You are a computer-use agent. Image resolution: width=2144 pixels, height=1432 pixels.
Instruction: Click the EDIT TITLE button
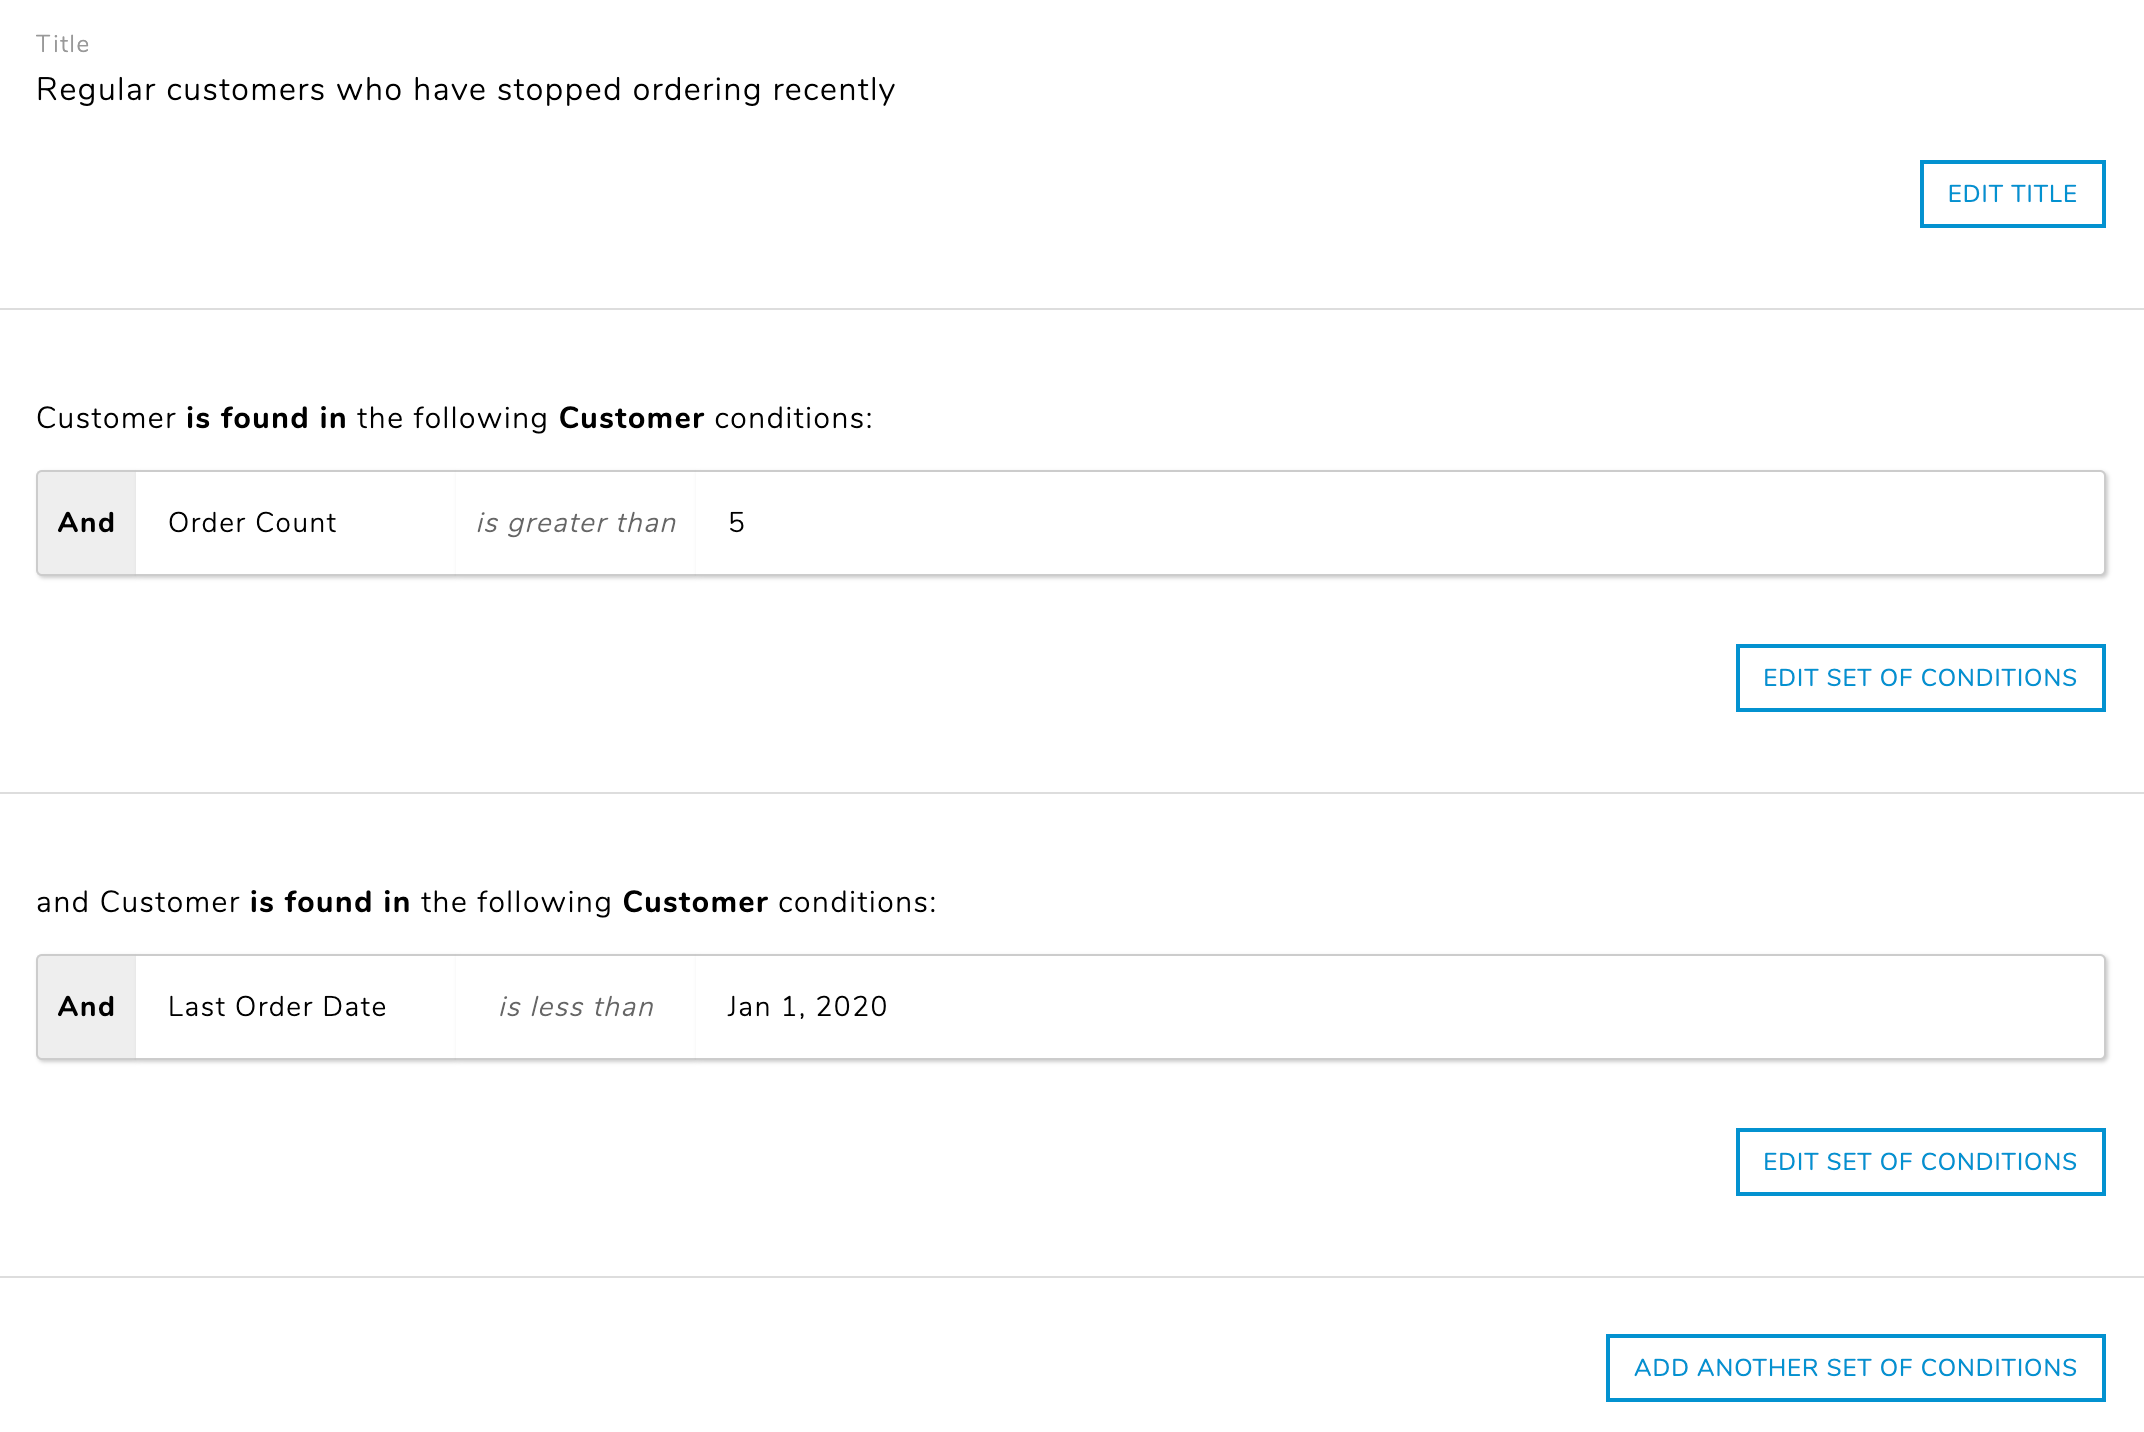point(2011,193)
